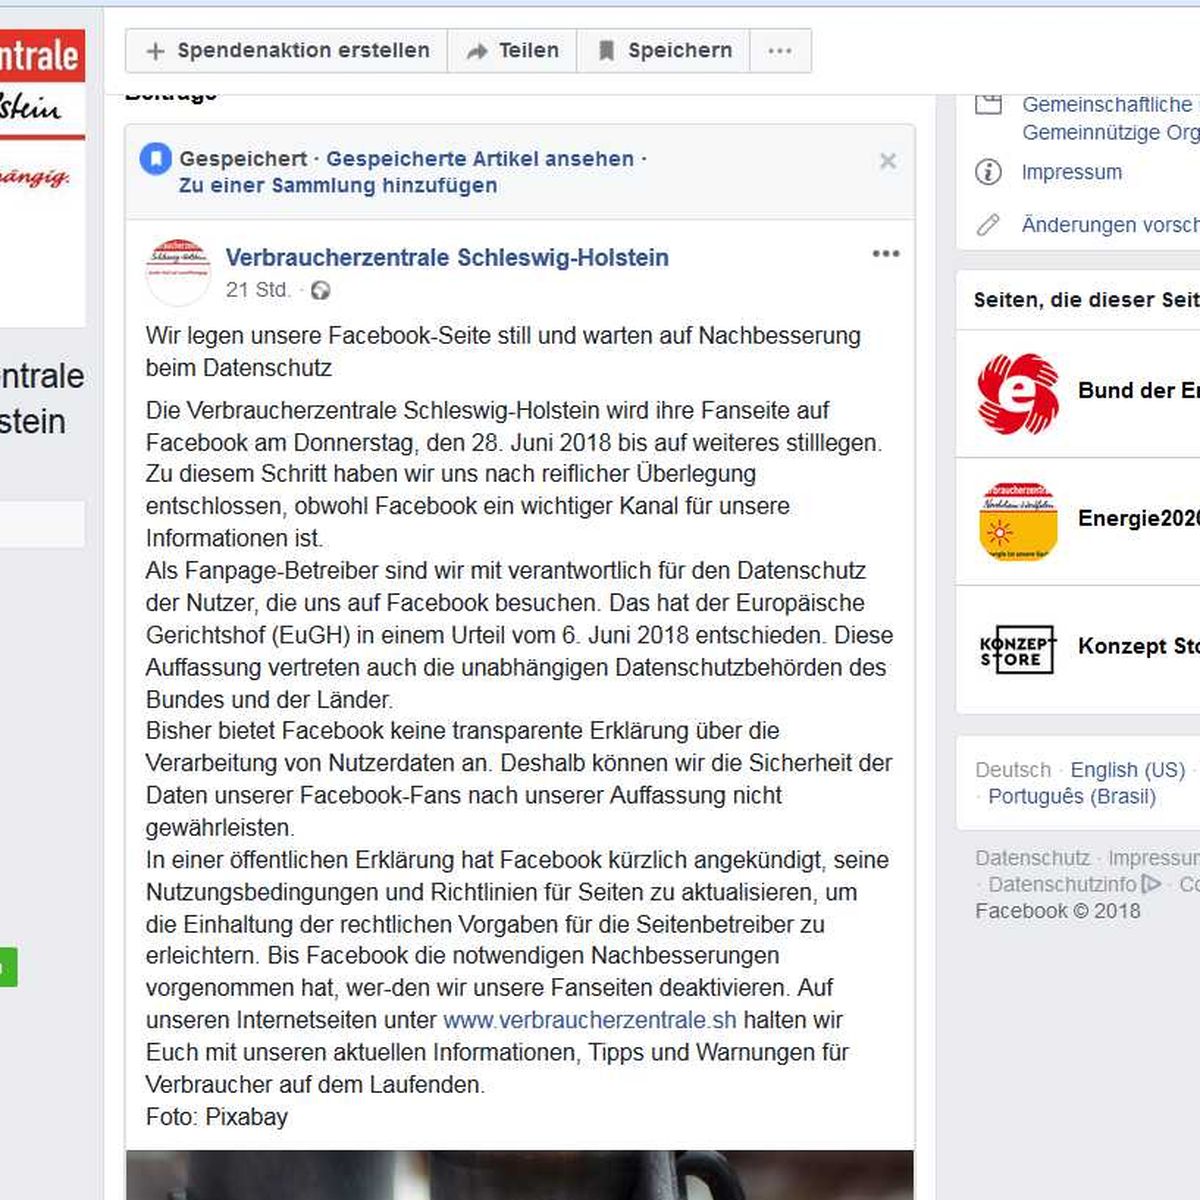
Task: Open the www.verbraucherzentrale.sh link
Action: (590, 1020)
